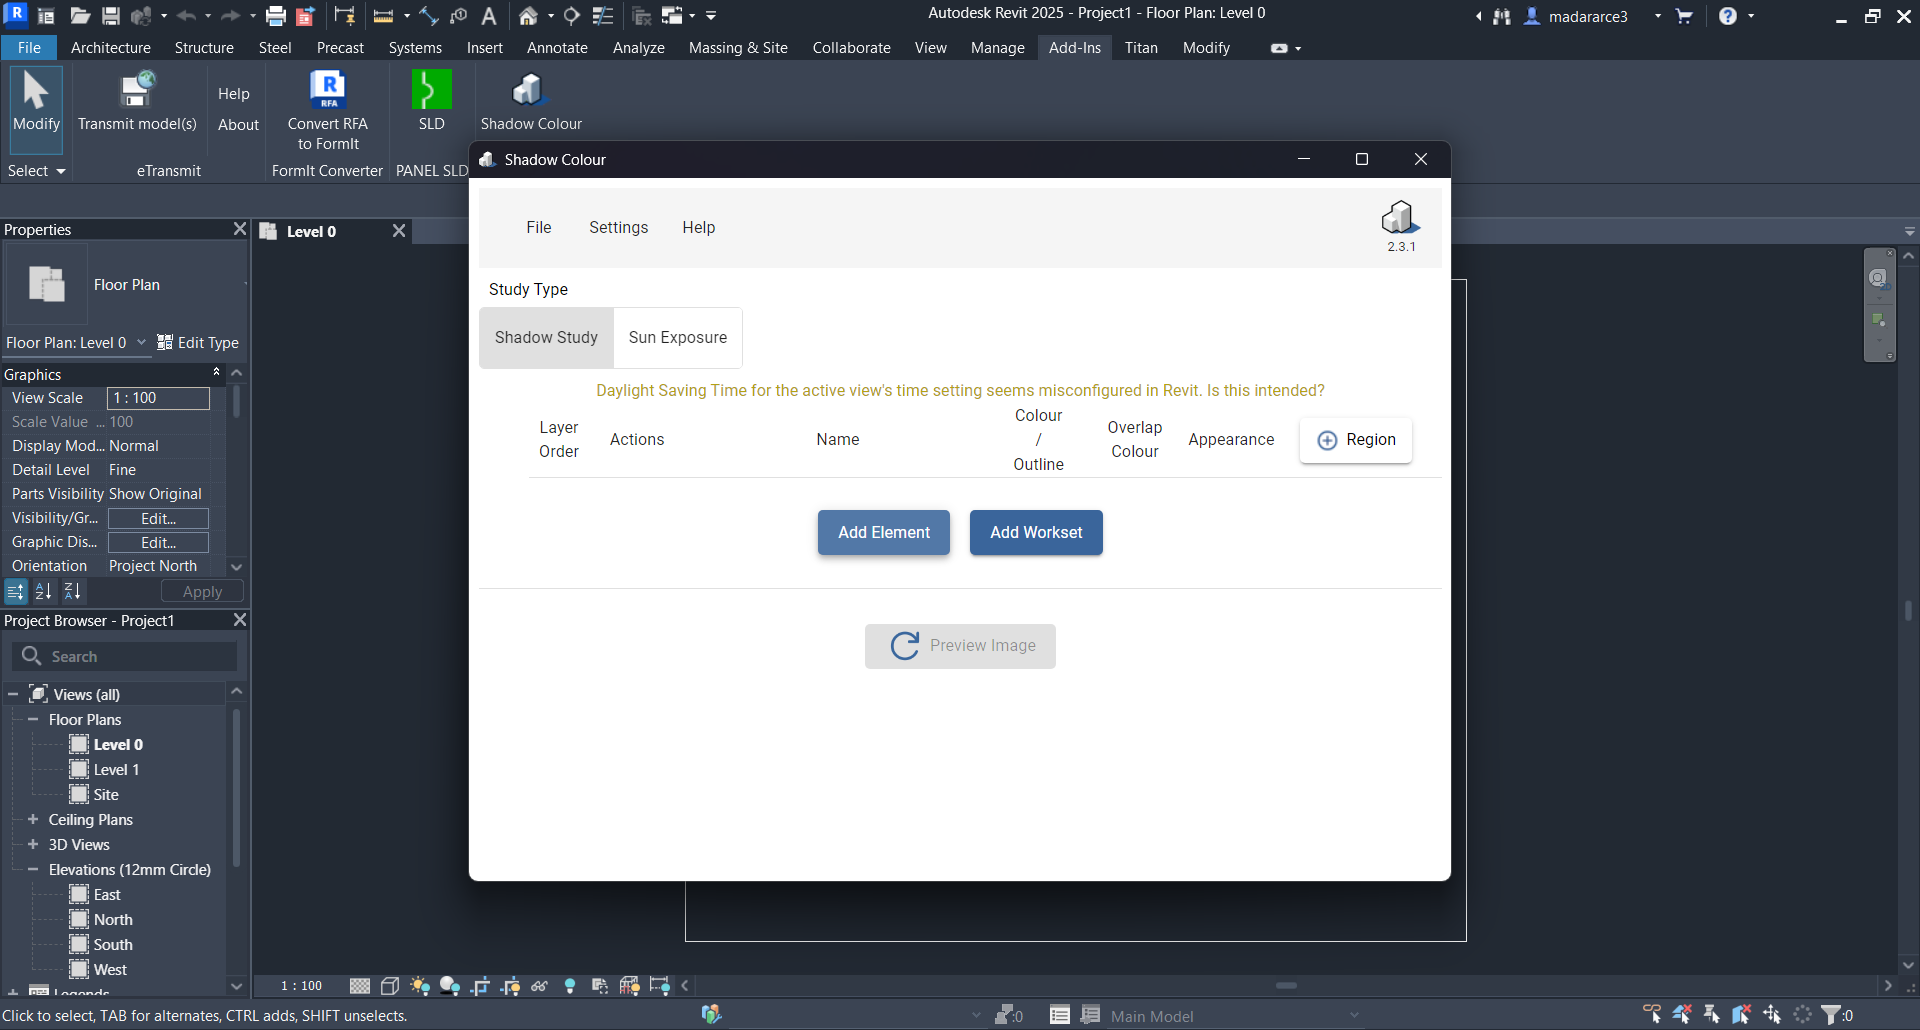Collapse the Views (all) tree node

pyautogui.click(x=13, y=694)
